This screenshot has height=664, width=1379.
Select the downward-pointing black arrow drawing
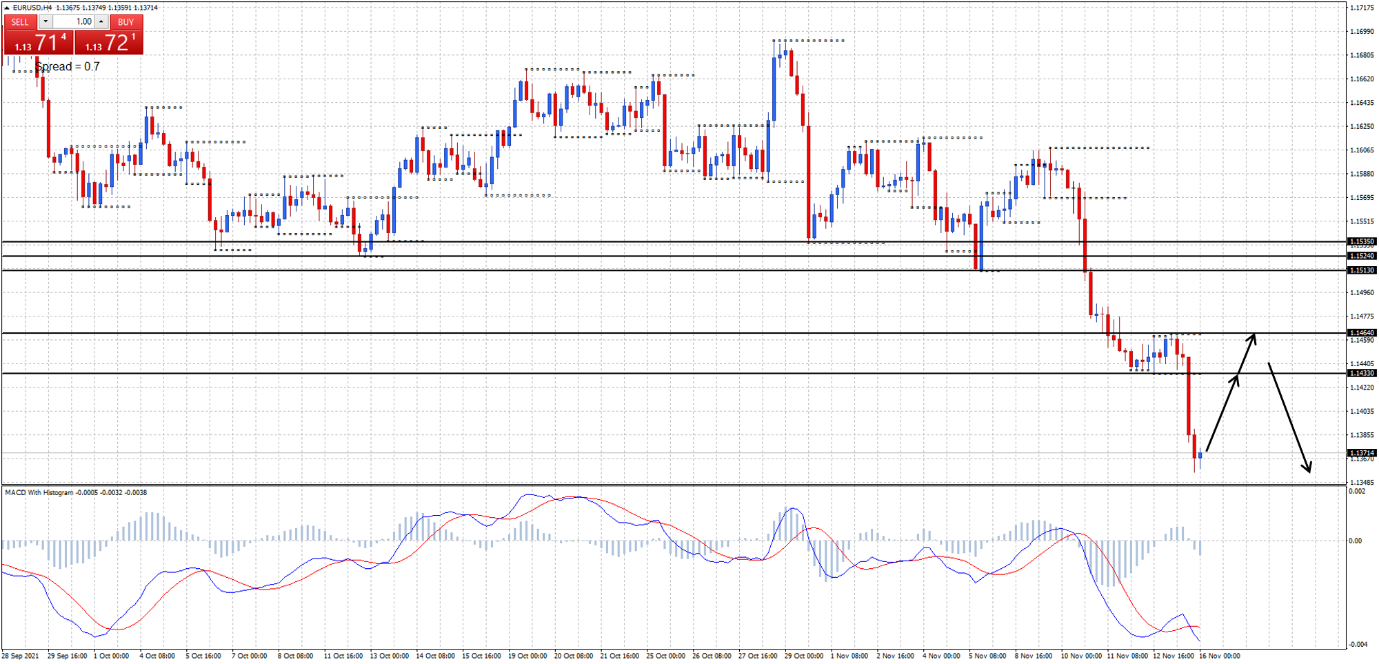tap(1289, 418)
